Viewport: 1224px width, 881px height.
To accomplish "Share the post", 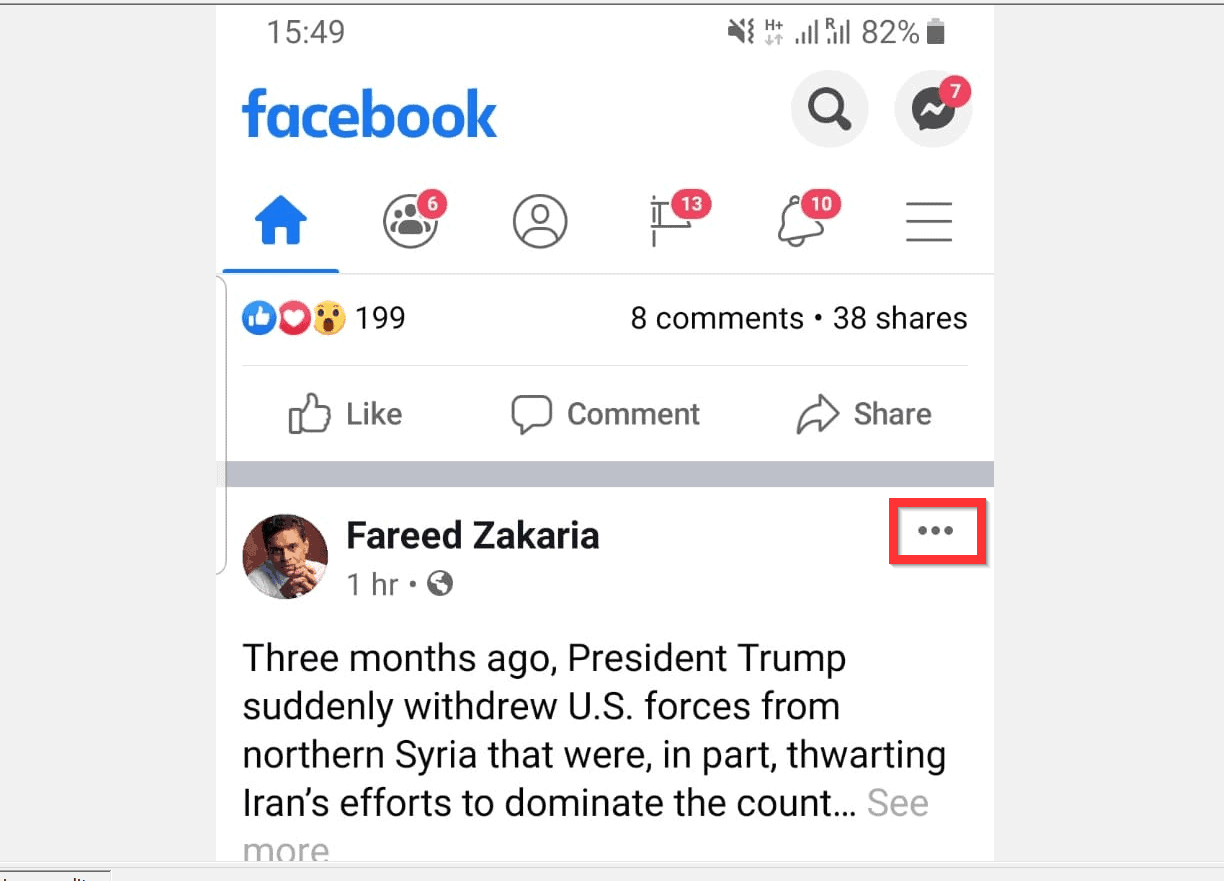I will pyautogui.click(x=864, y=414).
